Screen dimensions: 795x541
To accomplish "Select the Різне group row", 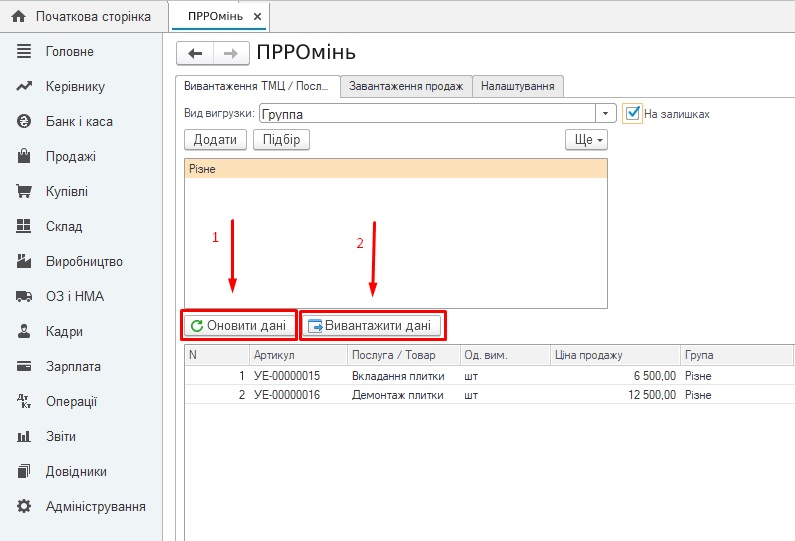I will tap(395, 169).
